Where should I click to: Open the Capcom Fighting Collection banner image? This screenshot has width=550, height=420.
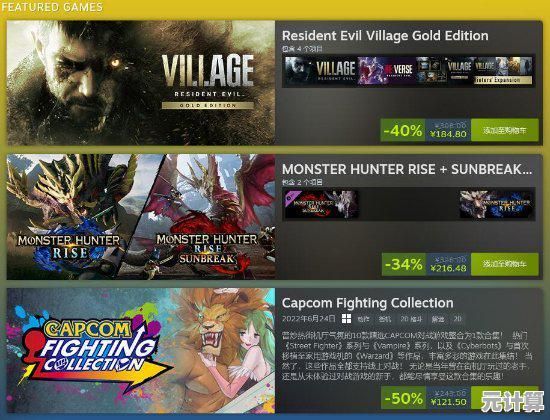pos(141,351)
